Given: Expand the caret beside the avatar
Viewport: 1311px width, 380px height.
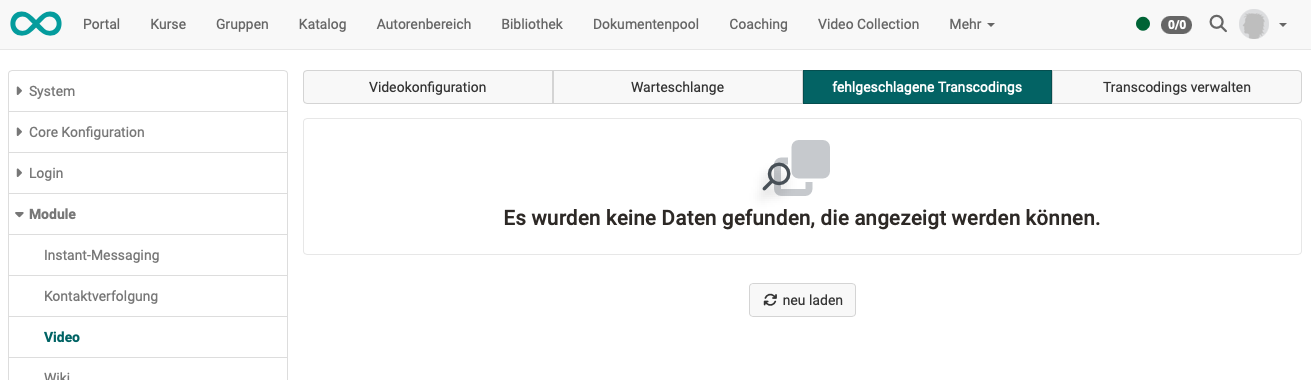Looking at the screenshot, I should click(x=1283, y=25).
